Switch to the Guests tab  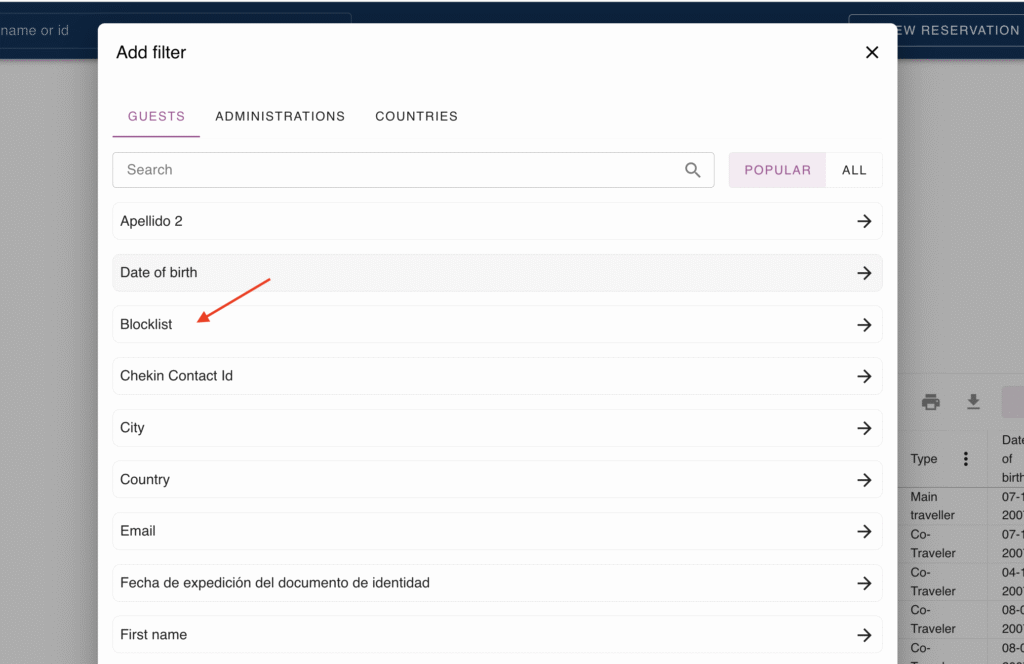coord(156,116)
